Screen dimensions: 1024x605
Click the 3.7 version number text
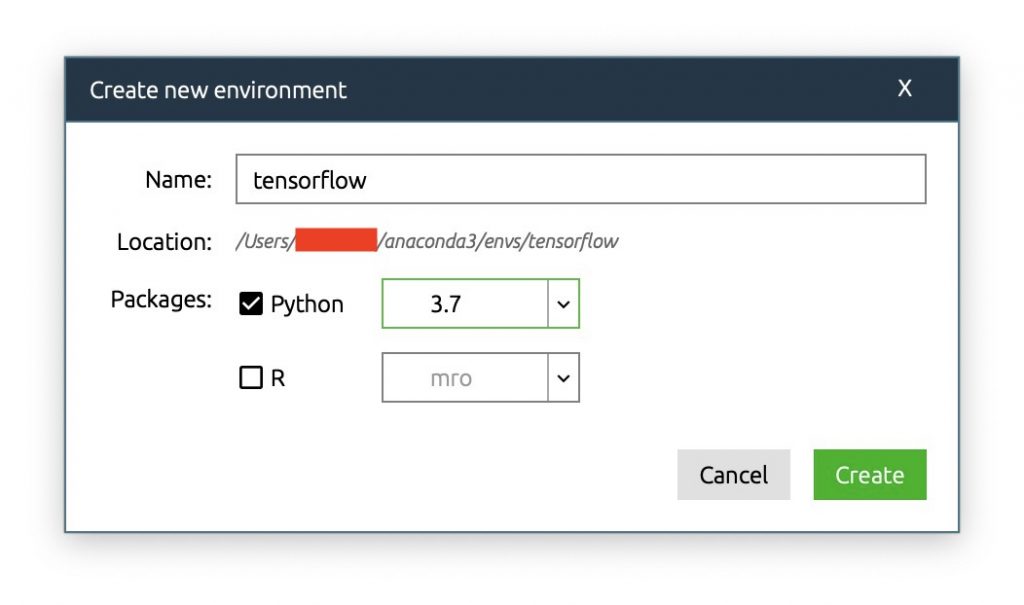[x=445, y=304]
